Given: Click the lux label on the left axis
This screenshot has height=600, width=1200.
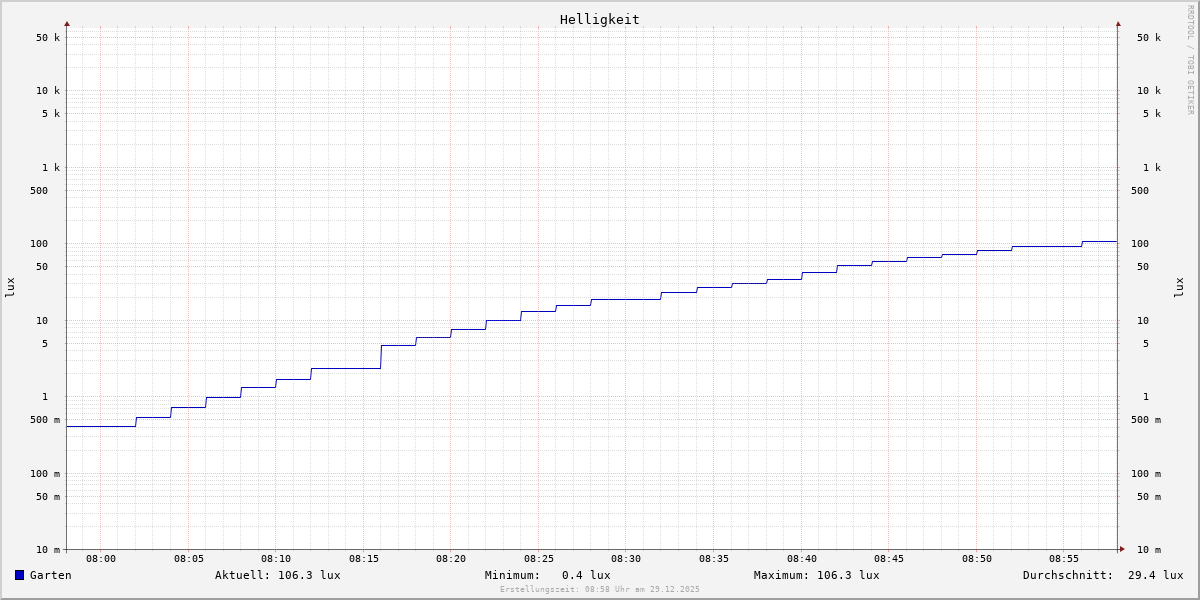Looking at the screenshot, I should [x=10, y=287].
